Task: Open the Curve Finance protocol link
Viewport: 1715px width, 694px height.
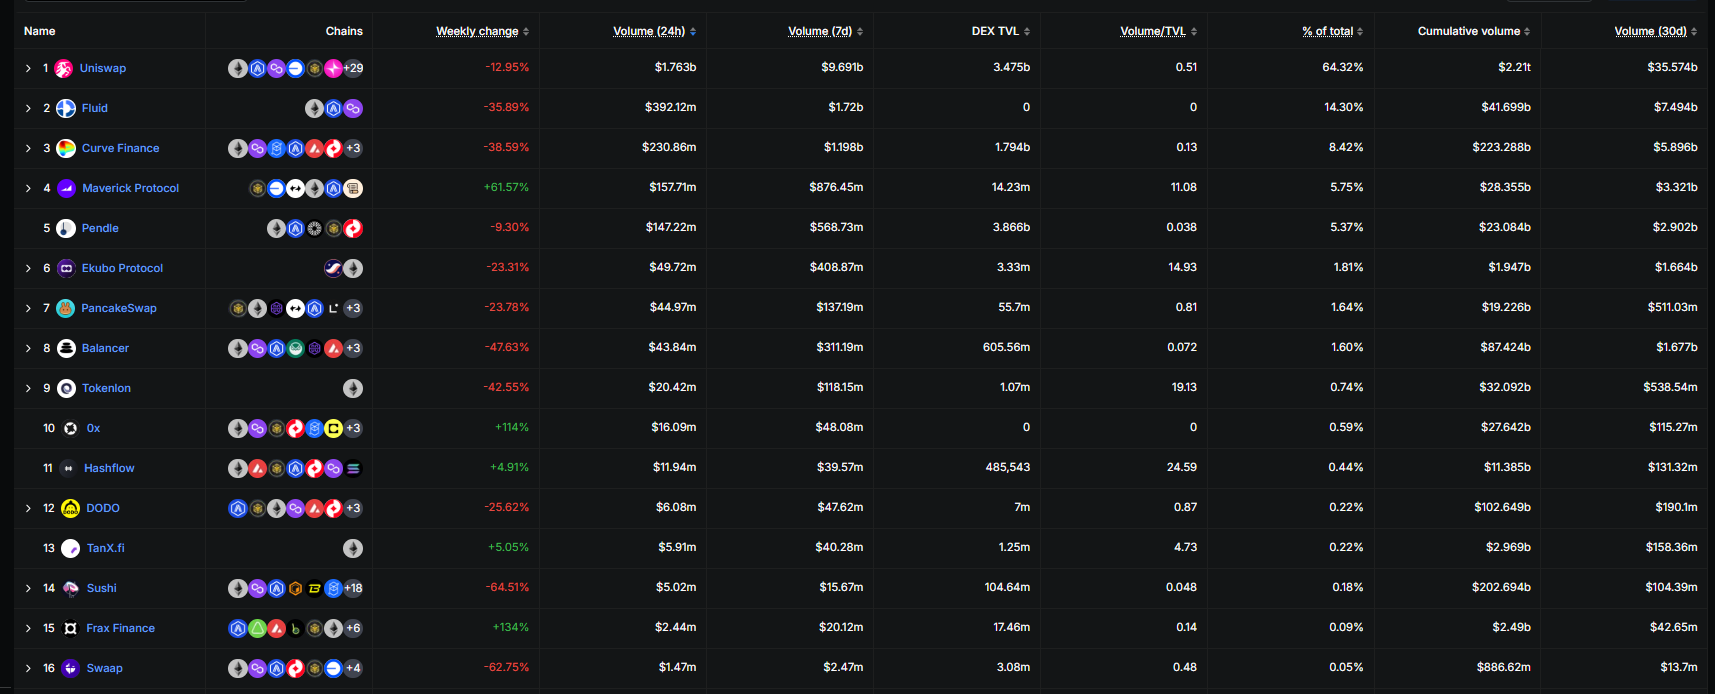Action: pyautogui.click(x=120, y=148)
